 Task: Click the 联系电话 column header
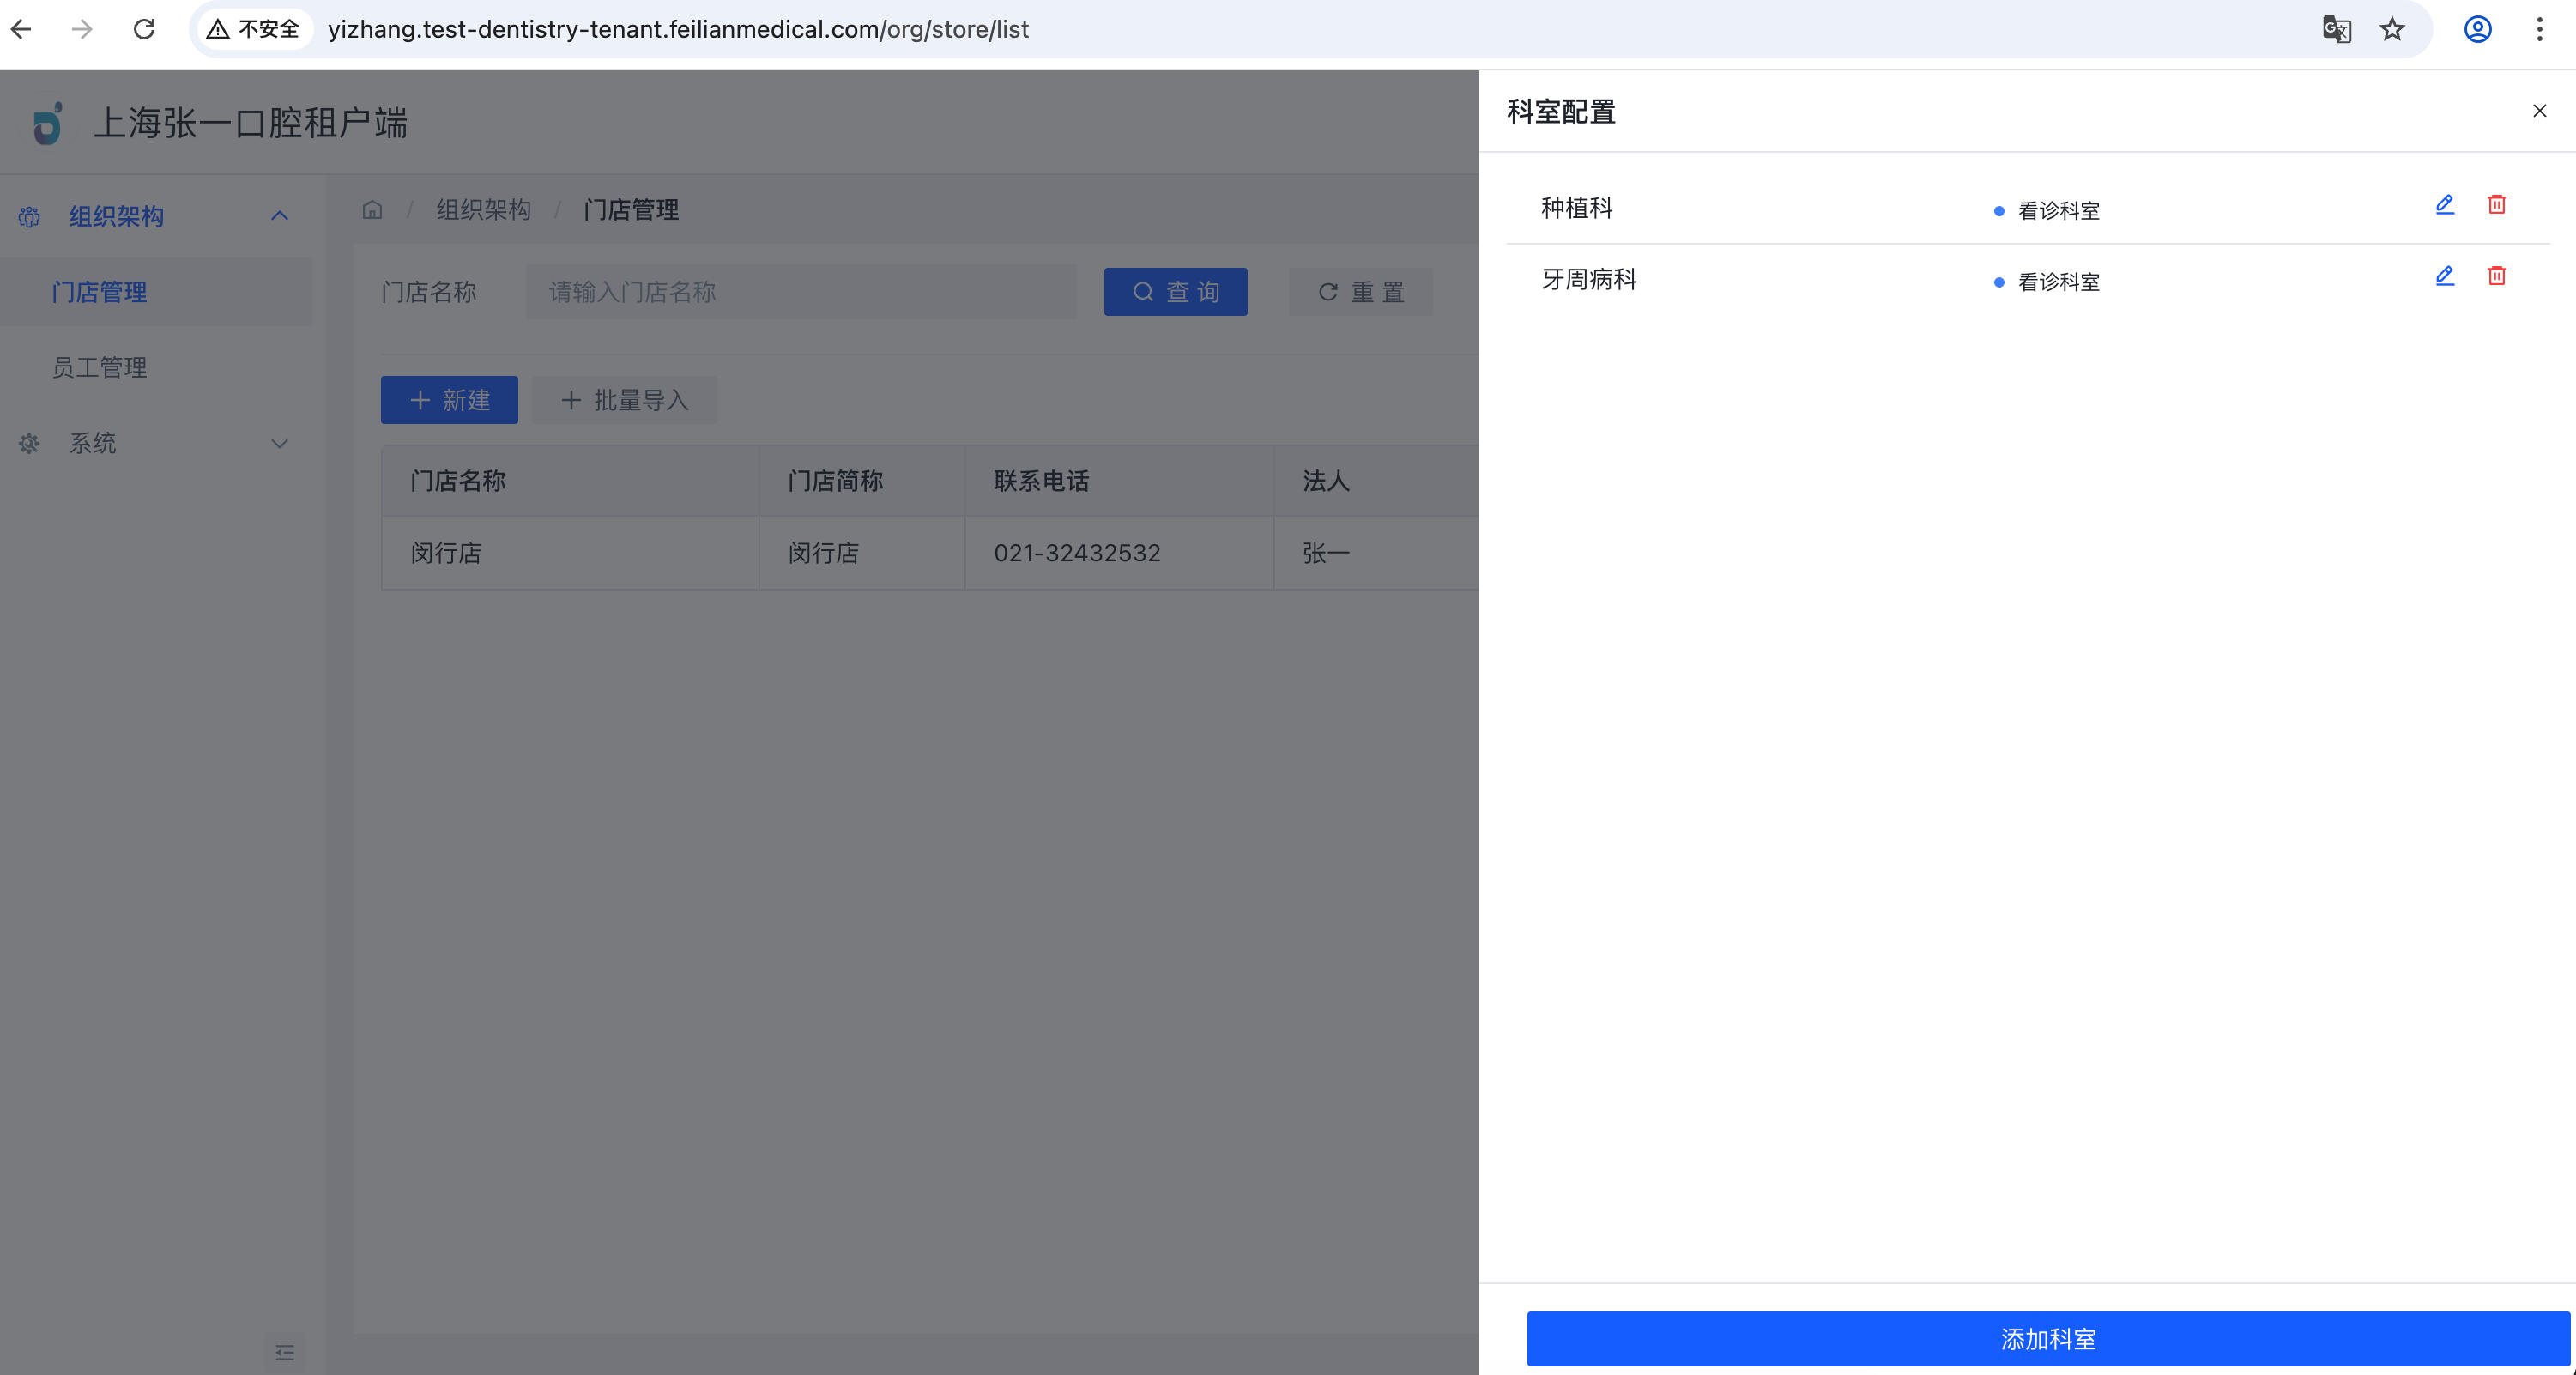click(x=1119, y=481)
